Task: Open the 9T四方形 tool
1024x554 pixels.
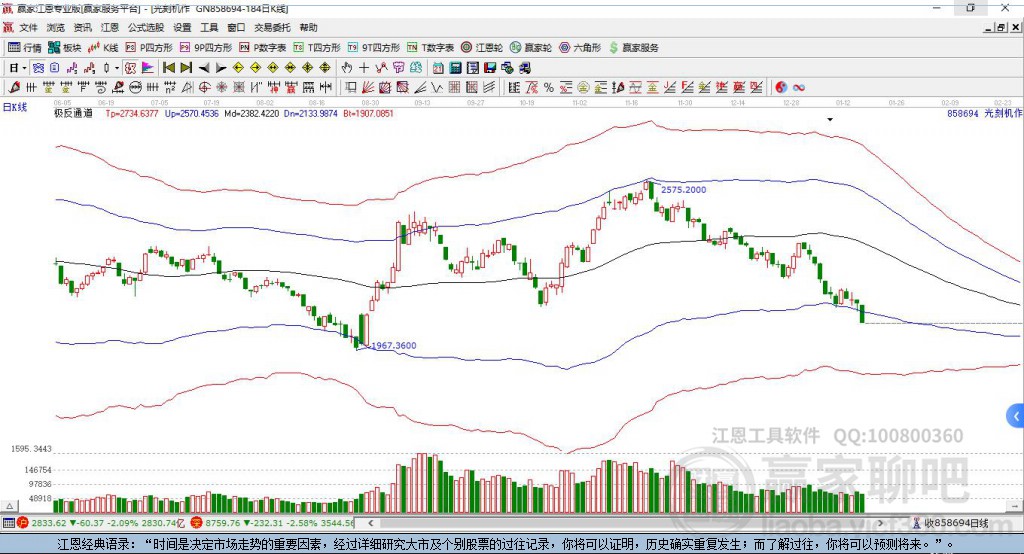Action: coord(374,48)
